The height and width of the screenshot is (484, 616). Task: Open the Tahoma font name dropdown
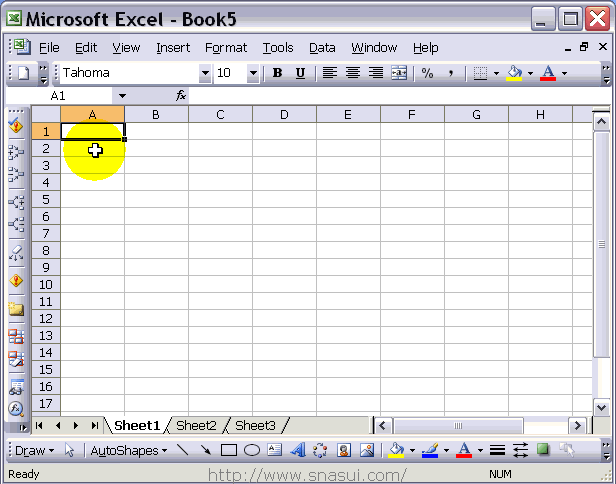coord(205,73)
